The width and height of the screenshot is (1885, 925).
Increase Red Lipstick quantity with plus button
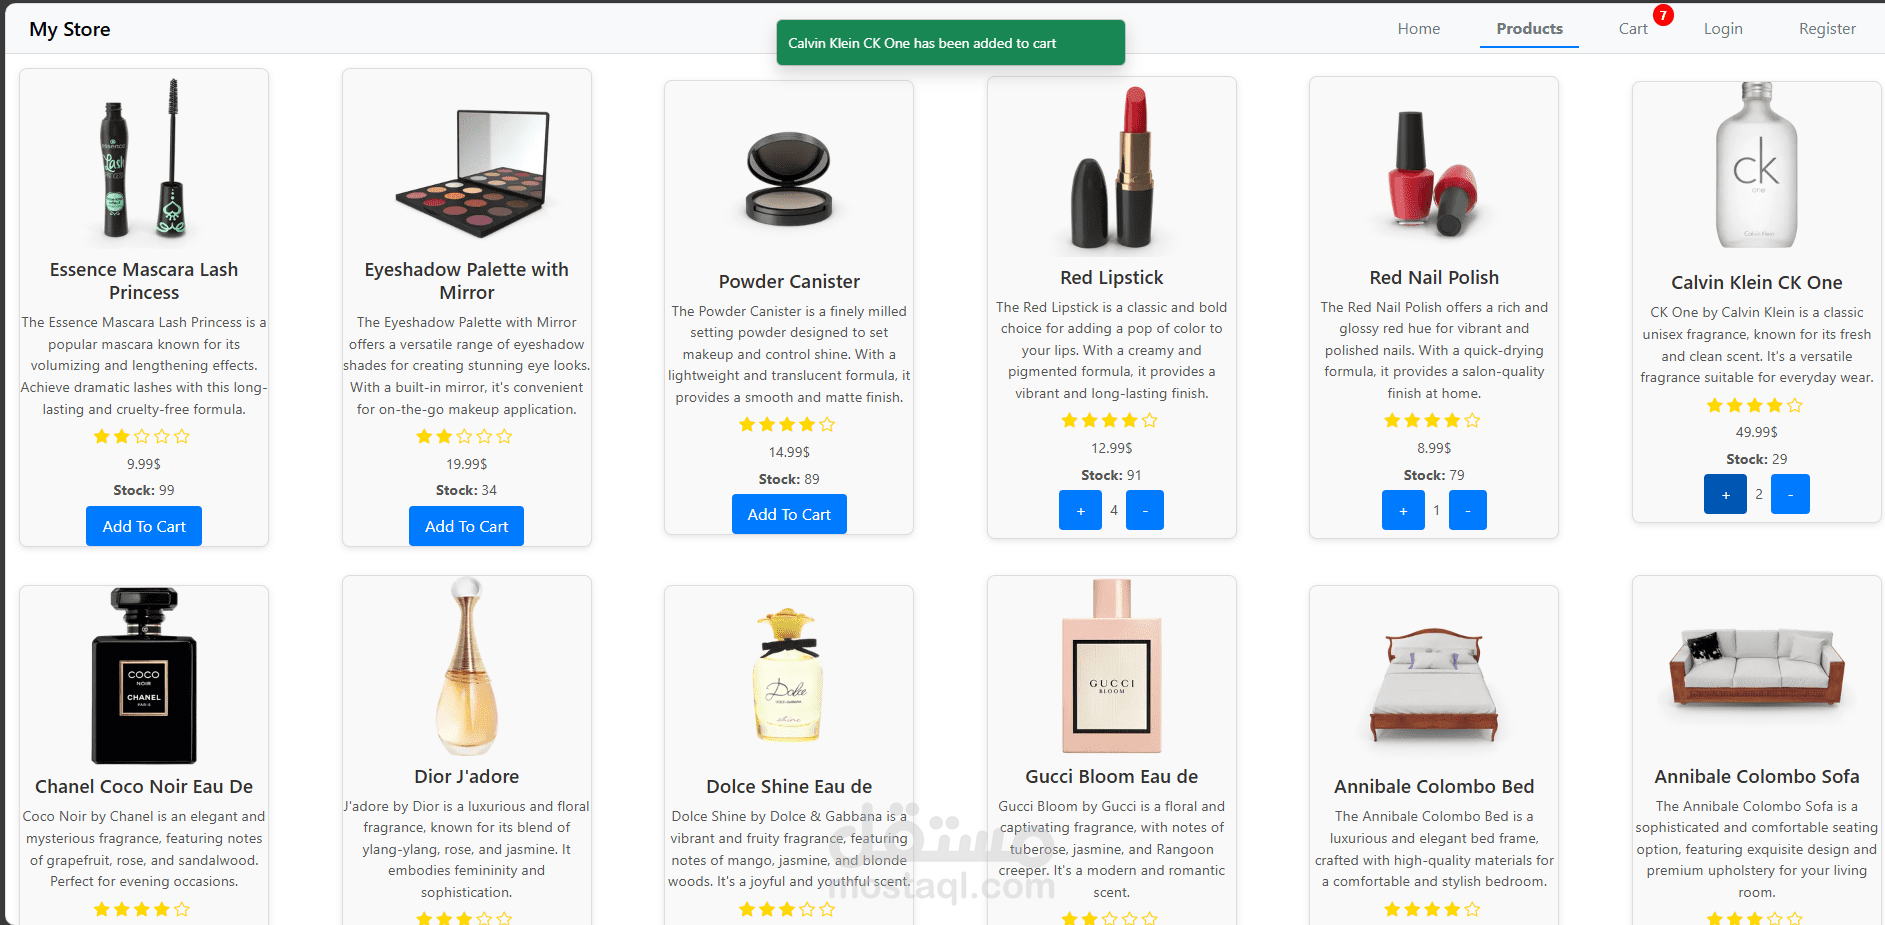[x=1080, y=510]
